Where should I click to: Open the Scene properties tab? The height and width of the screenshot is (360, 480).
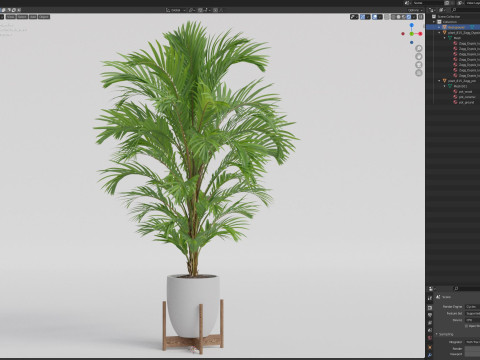(x=430, y=330)
